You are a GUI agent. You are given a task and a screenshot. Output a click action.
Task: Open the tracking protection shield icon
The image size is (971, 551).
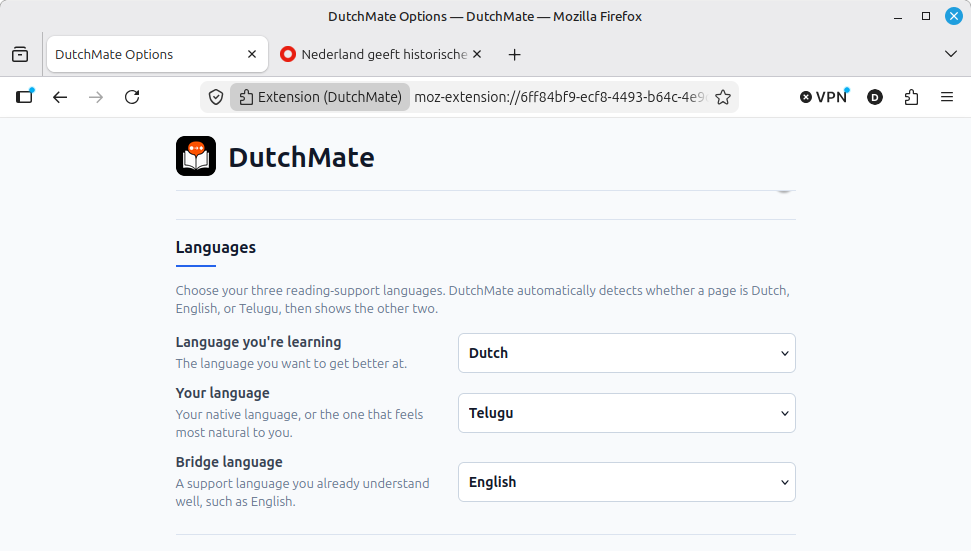216,97
